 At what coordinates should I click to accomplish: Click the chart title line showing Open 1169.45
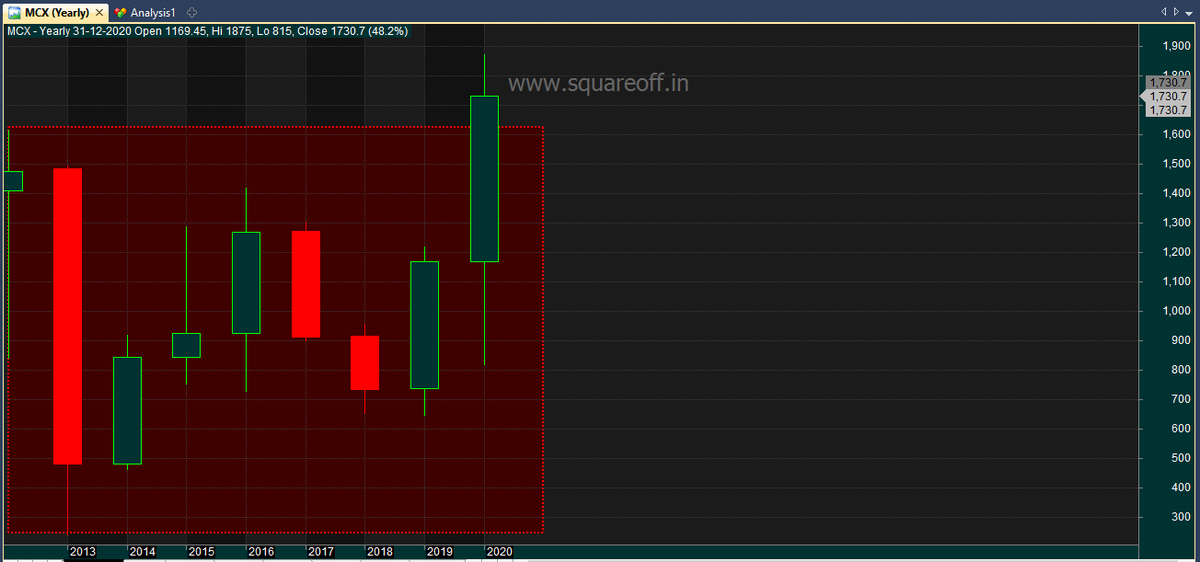point(208,31)
